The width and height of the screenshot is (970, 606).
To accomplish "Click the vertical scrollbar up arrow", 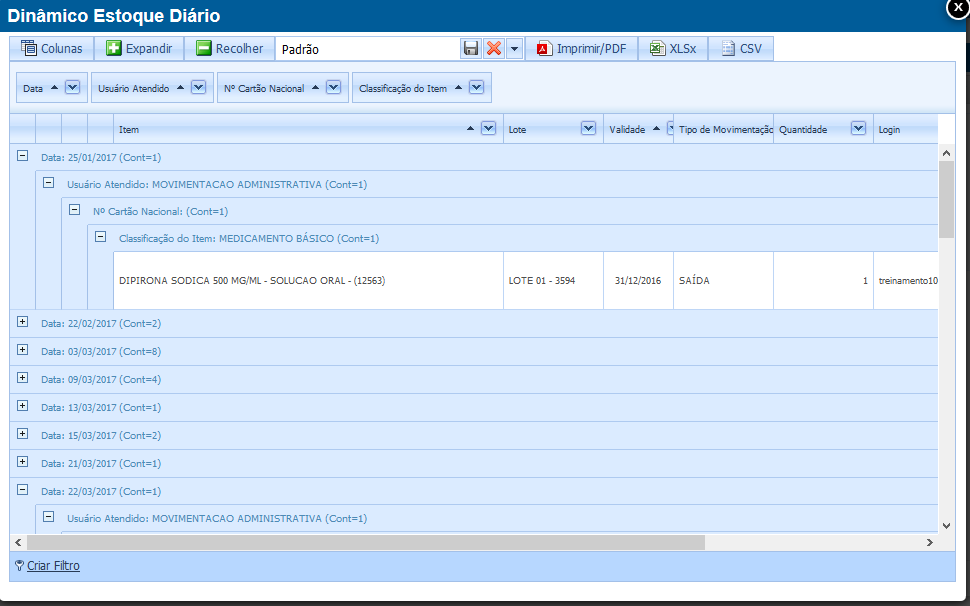I will 946,153.
